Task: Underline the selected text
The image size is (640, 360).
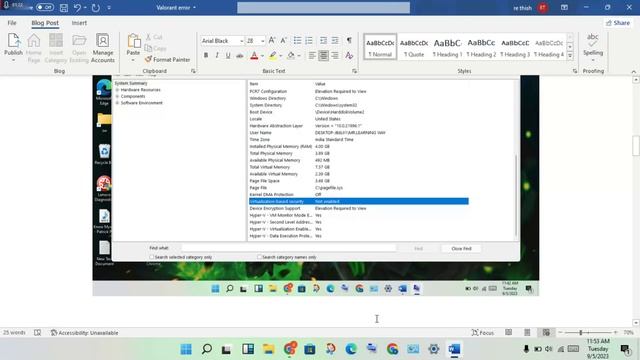Action: tap(228, 55)
